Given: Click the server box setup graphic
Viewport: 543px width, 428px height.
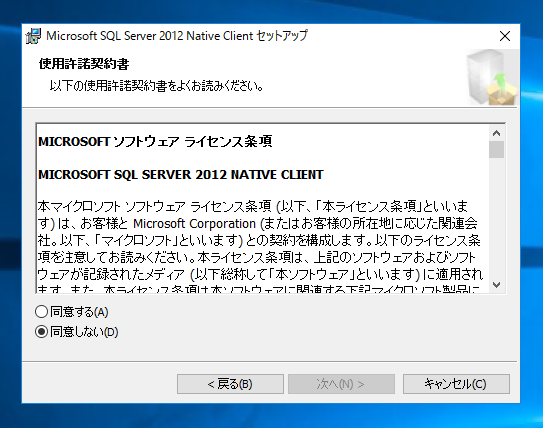Looking at the screenshot, I should pos(491,77).
